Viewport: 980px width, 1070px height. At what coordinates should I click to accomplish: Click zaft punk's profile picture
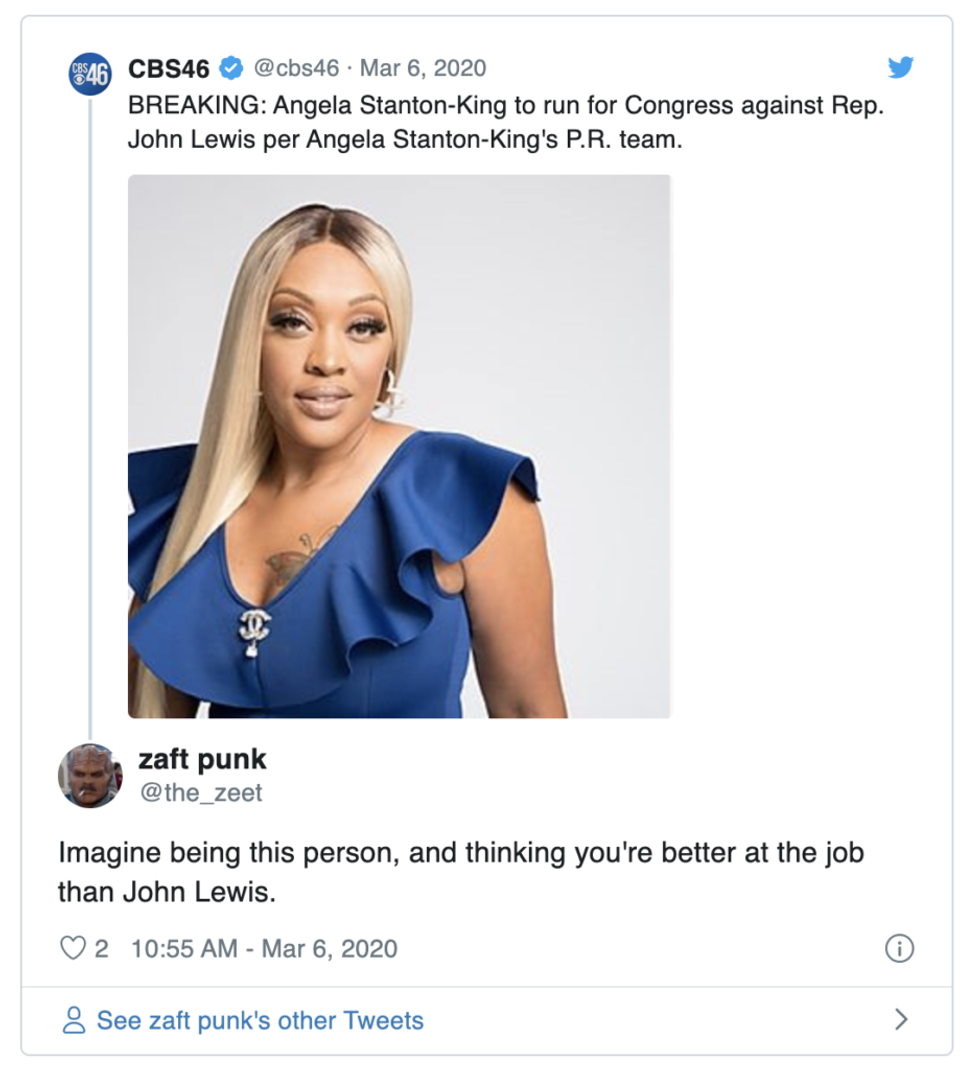pos(90,776)
